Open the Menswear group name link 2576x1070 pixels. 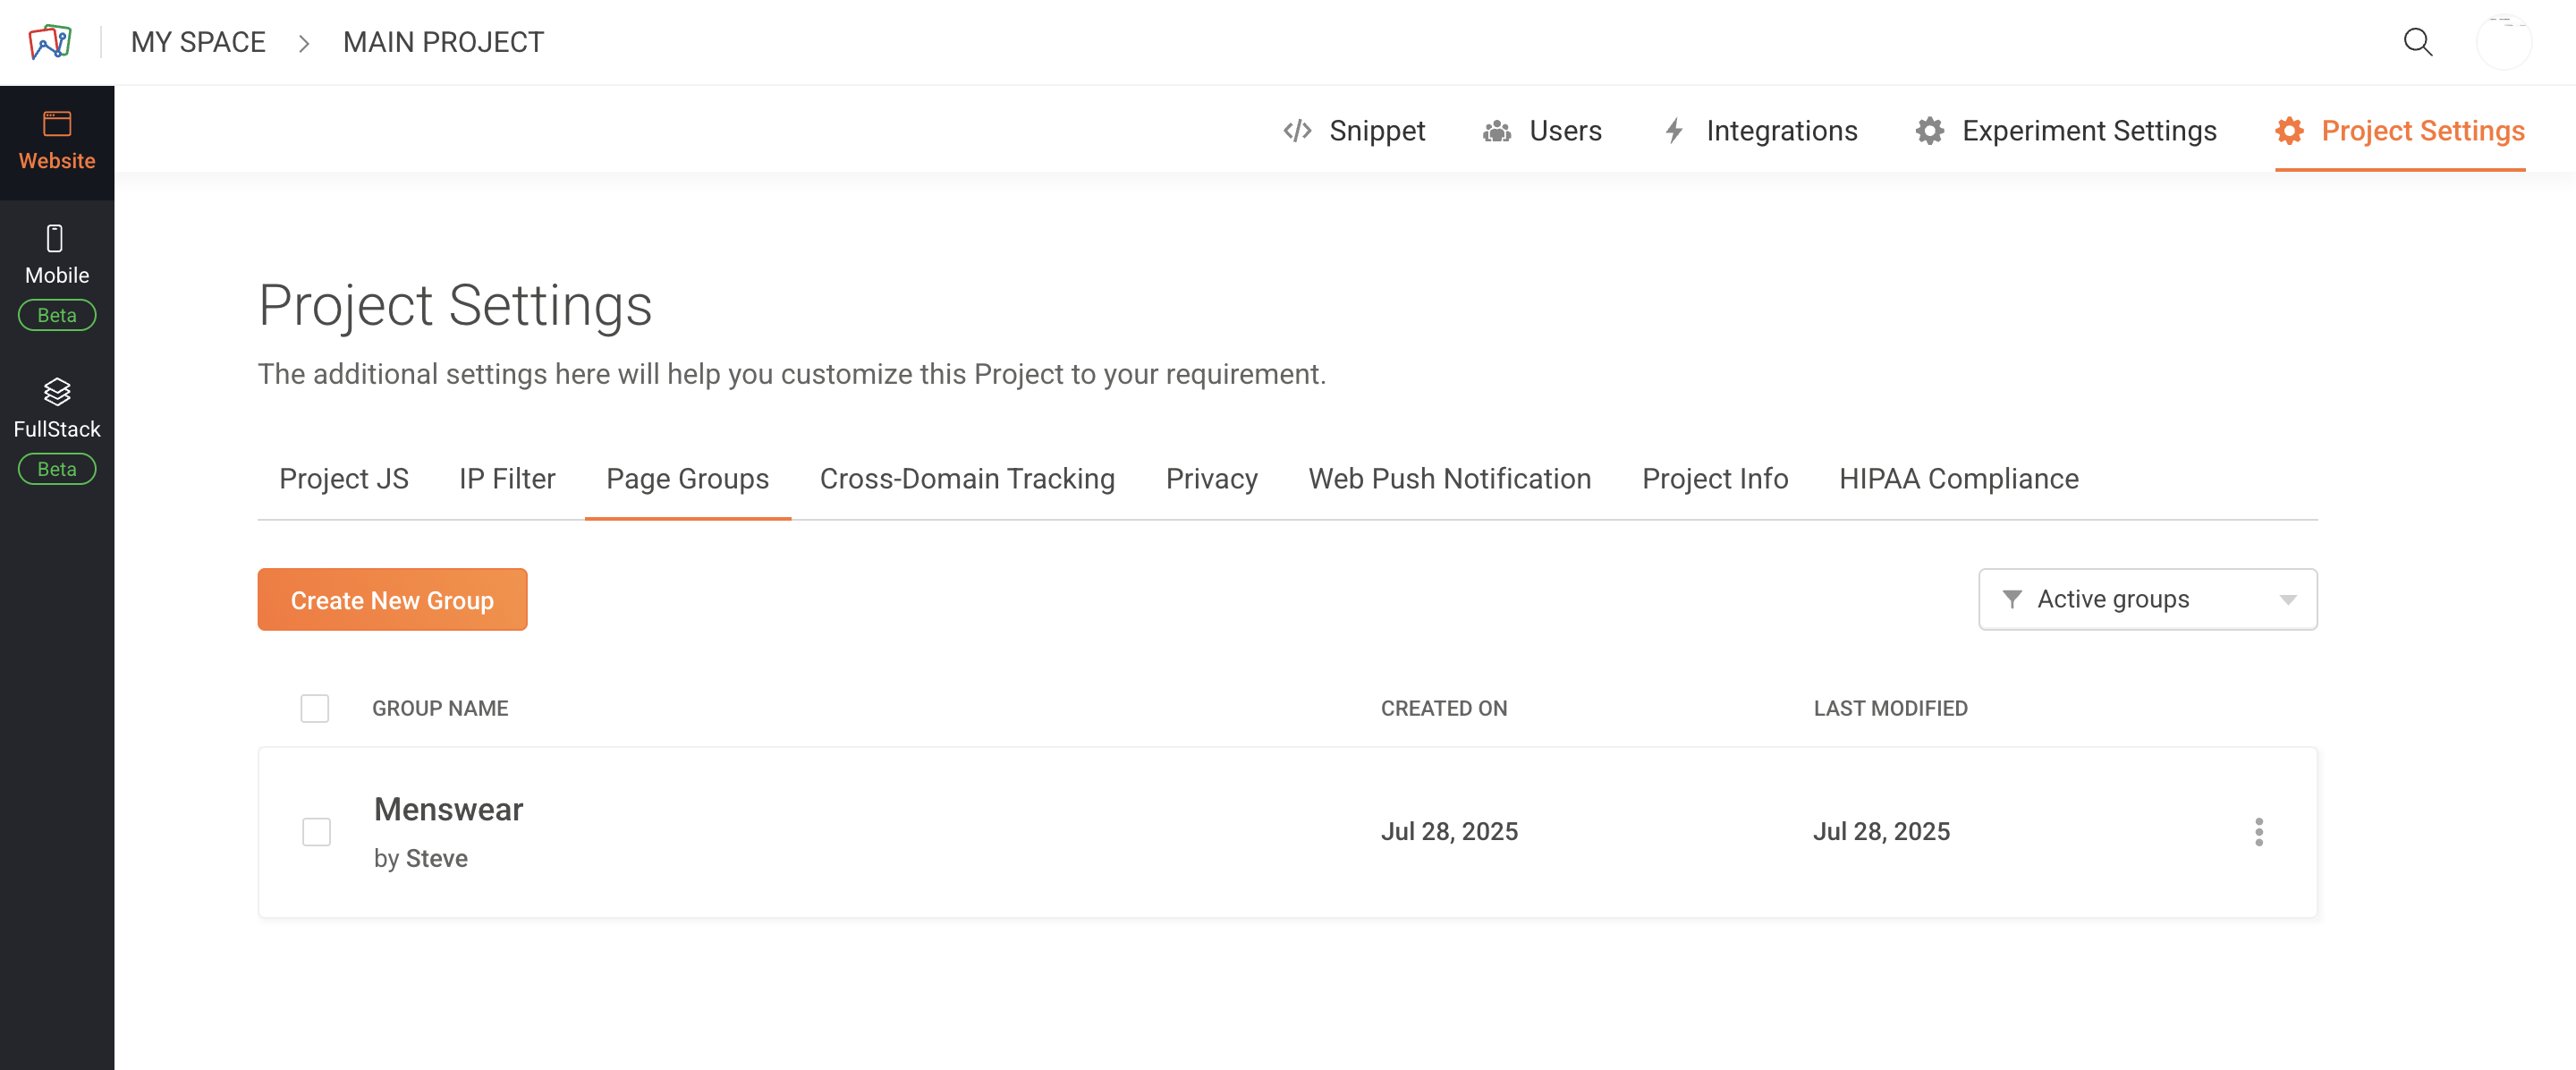pyautogui.click(x=448, y=809)
